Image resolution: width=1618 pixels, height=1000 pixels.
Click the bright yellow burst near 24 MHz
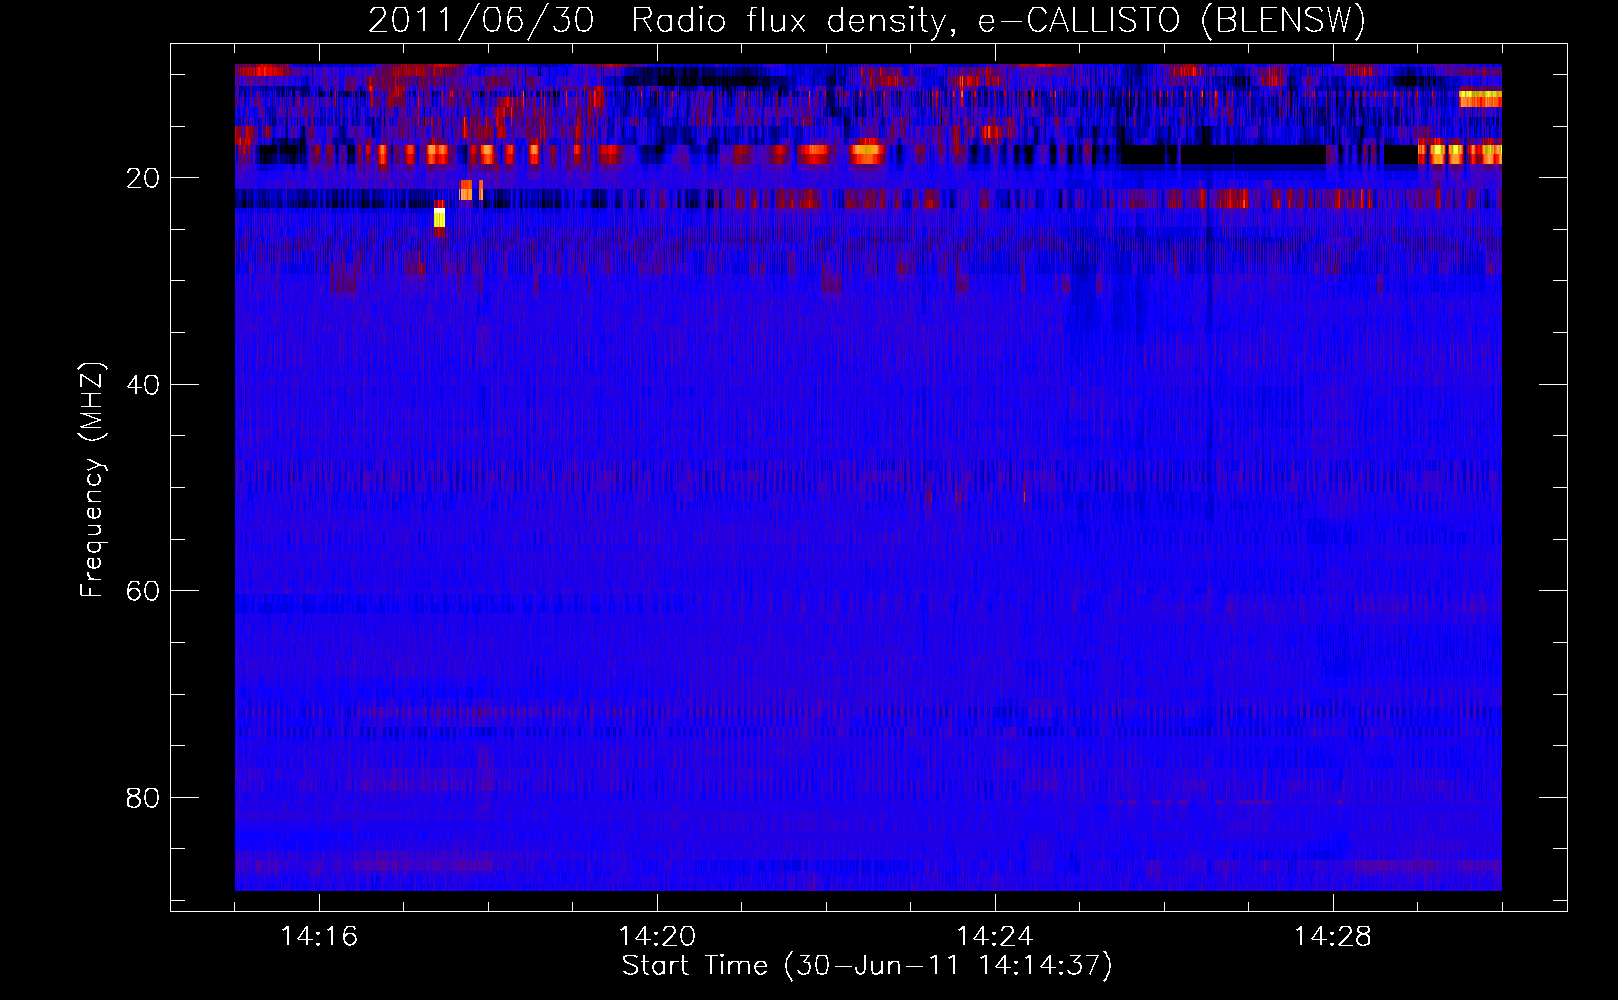(x=439, y=217)
